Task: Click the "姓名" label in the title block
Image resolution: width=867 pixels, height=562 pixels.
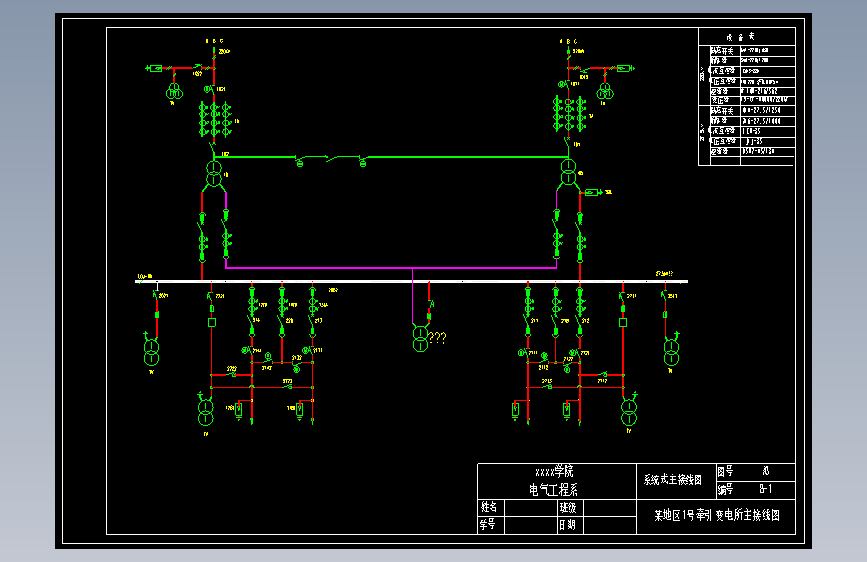Action: click(x=489, y=507)
